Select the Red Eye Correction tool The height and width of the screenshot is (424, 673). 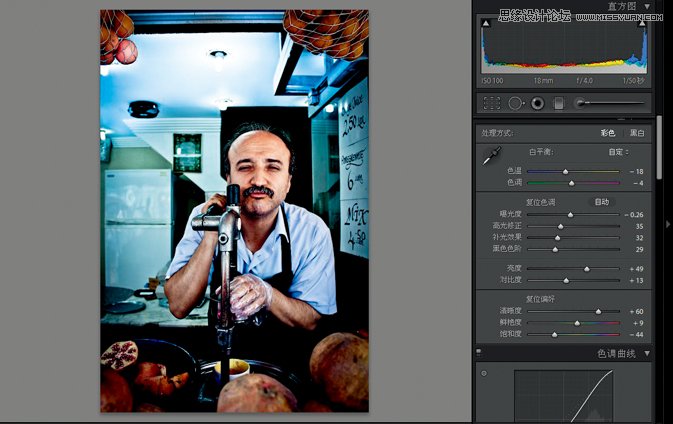click(x=537, y=103)
